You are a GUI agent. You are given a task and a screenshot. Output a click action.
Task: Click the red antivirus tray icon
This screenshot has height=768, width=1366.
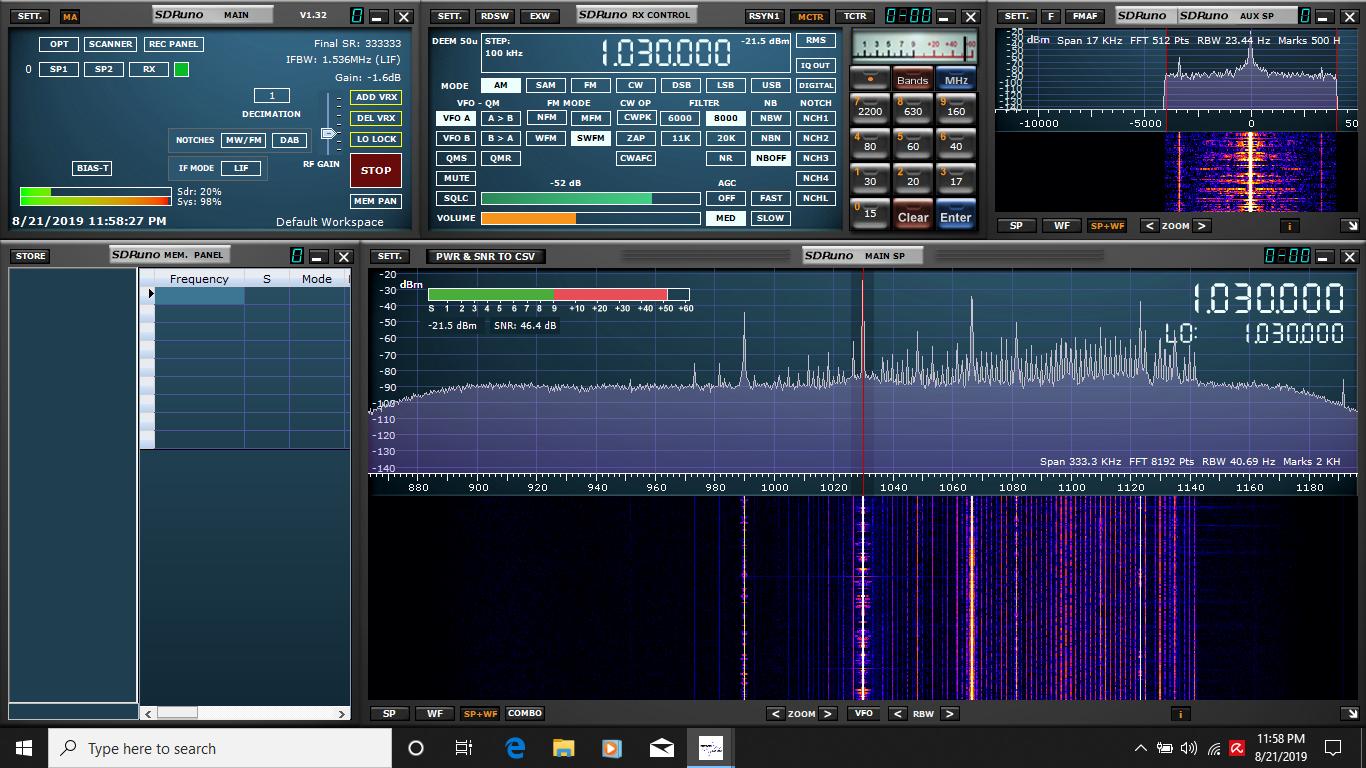[1237, 748]
